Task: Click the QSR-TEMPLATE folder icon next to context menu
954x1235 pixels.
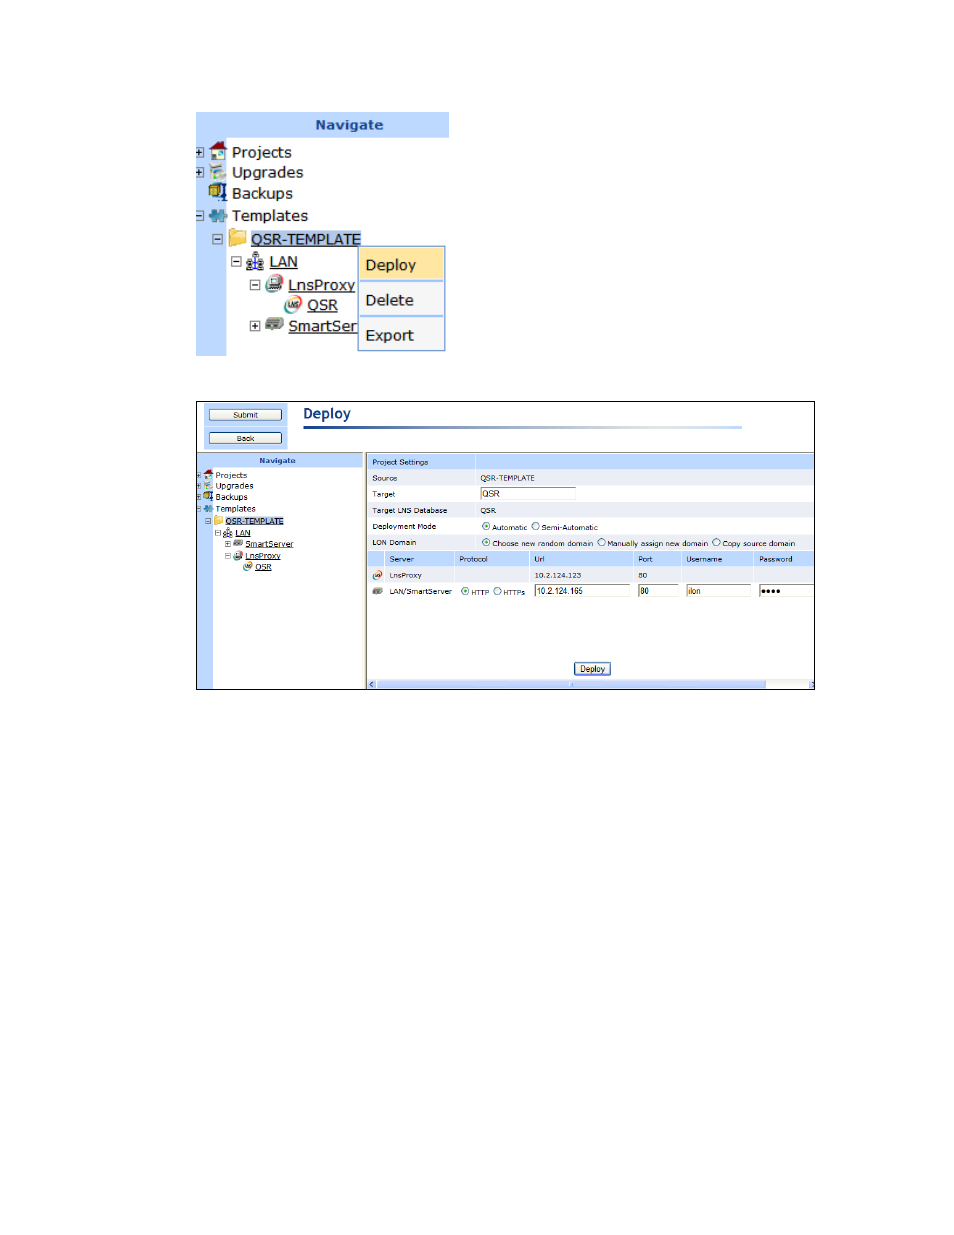Action: click(x=237, y=238)
